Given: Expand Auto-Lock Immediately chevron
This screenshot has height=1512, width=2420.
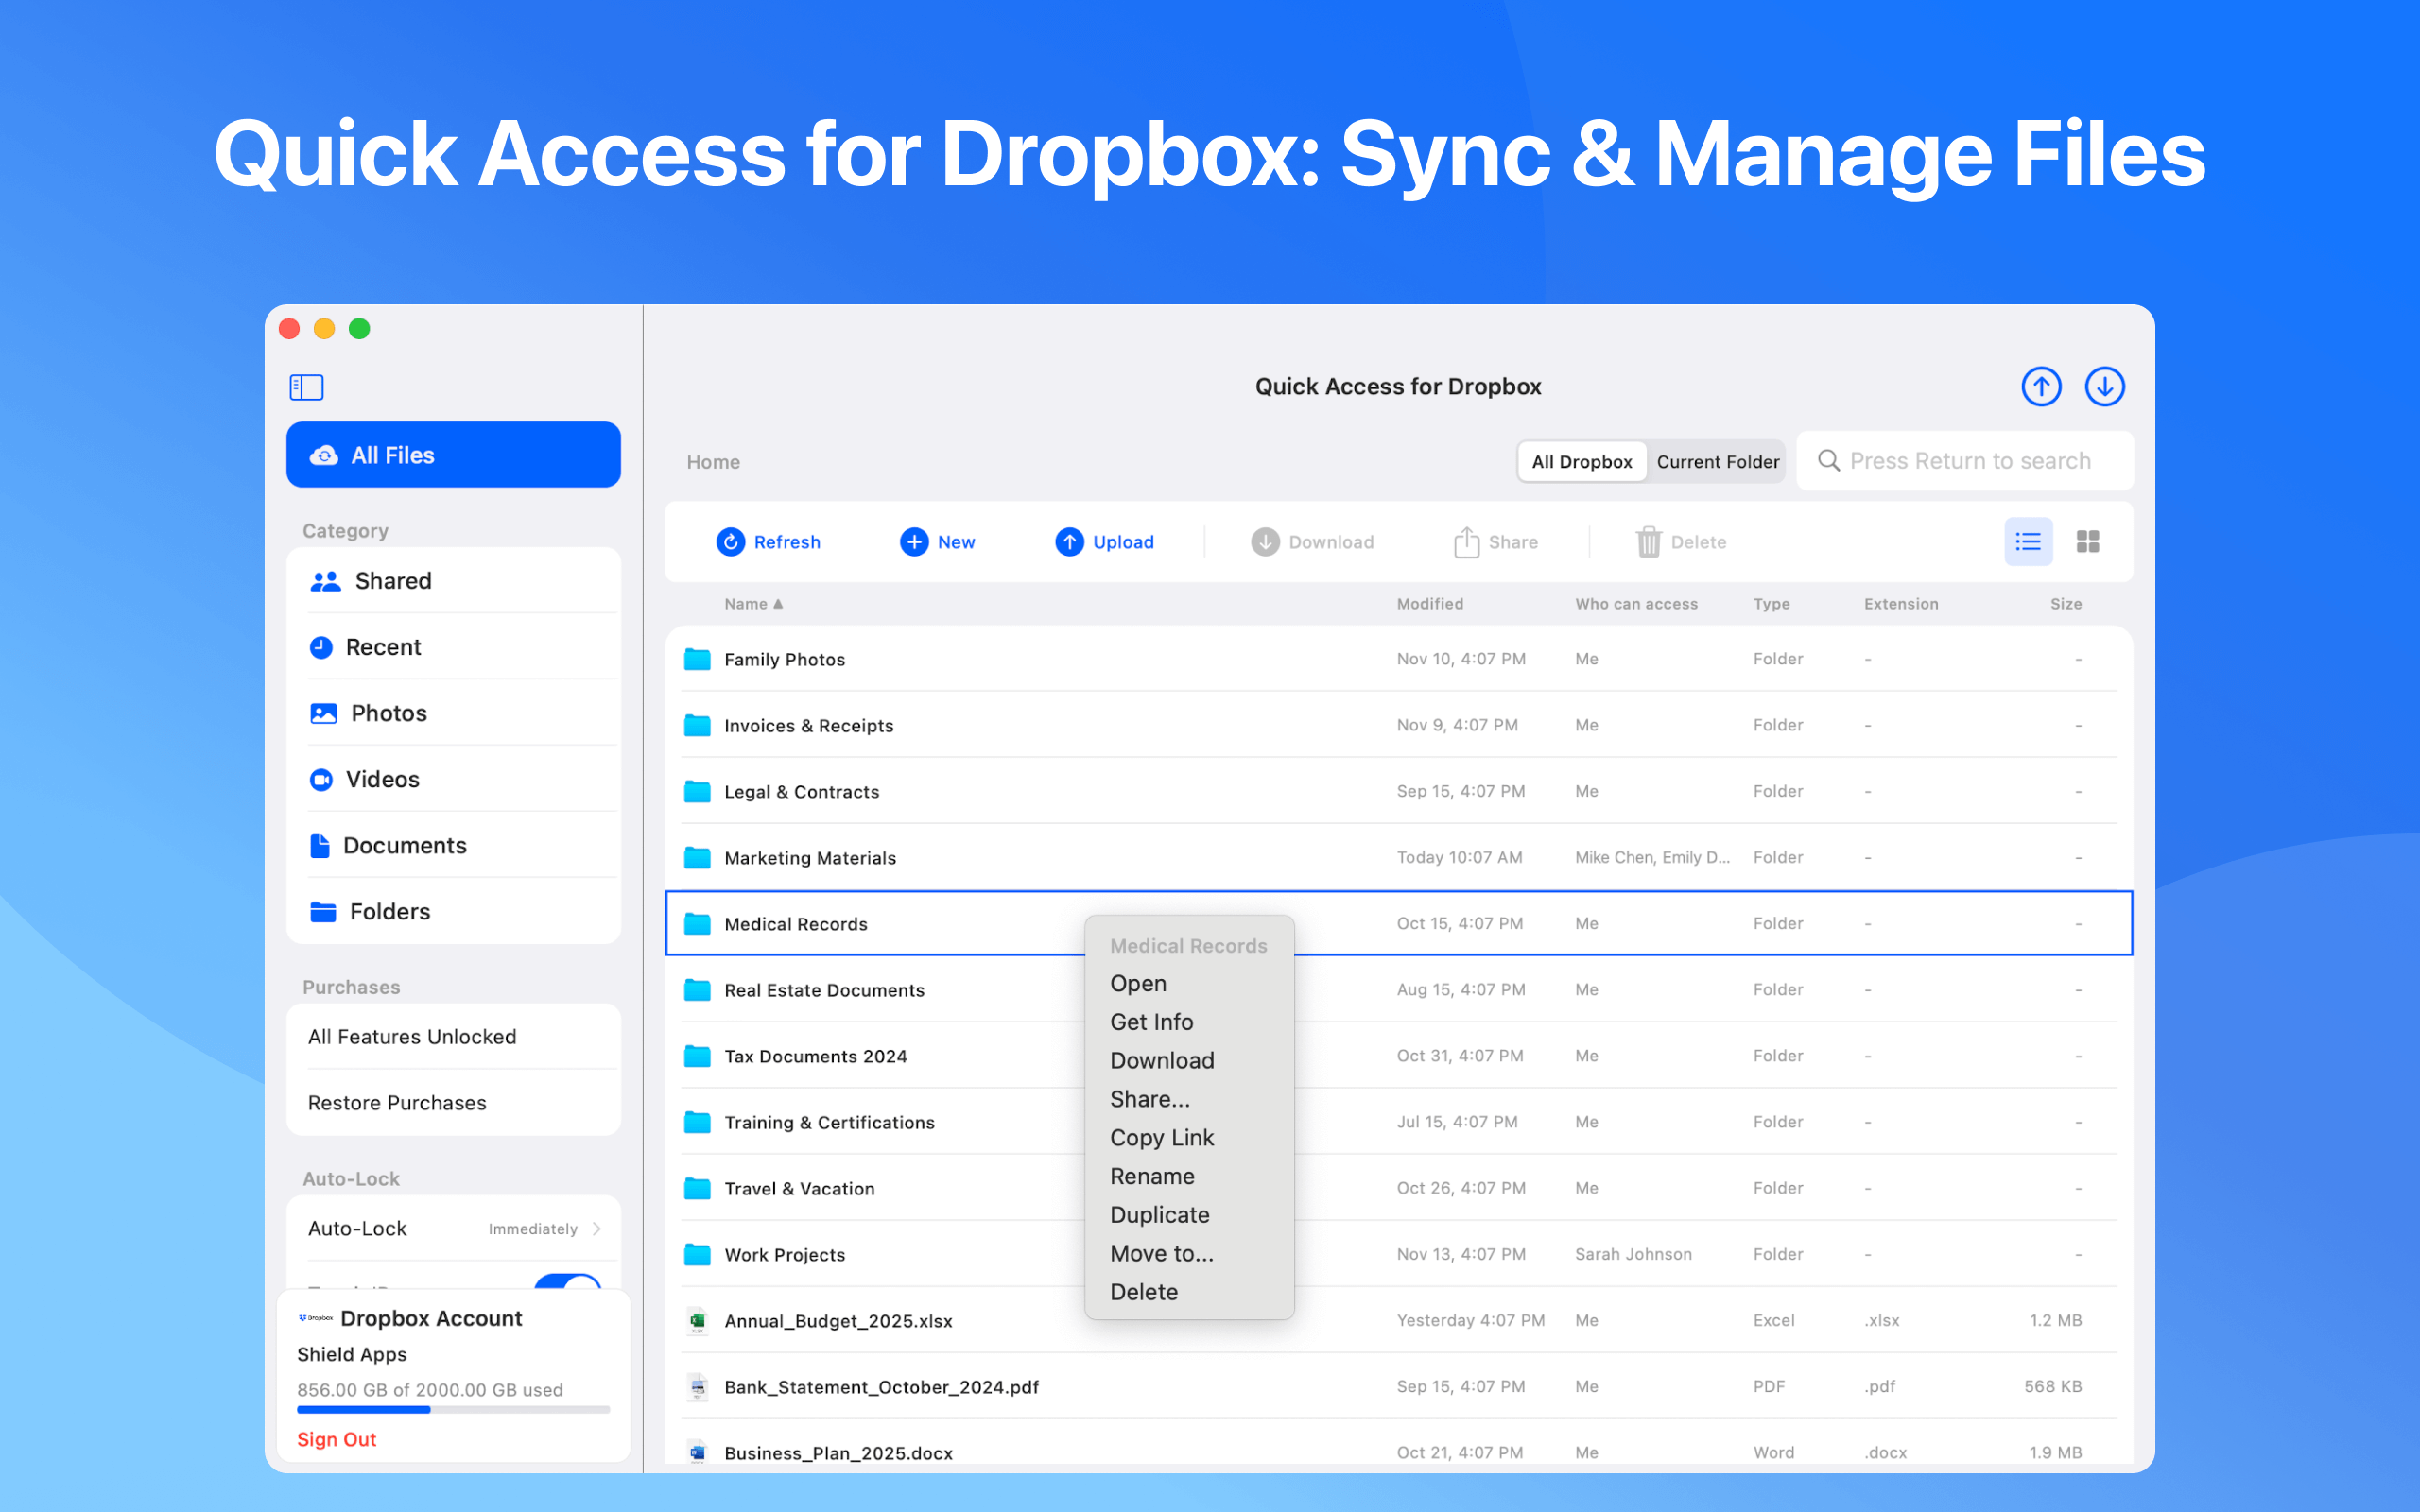Looking at the screenshot, I should [x=597, y=1229].
